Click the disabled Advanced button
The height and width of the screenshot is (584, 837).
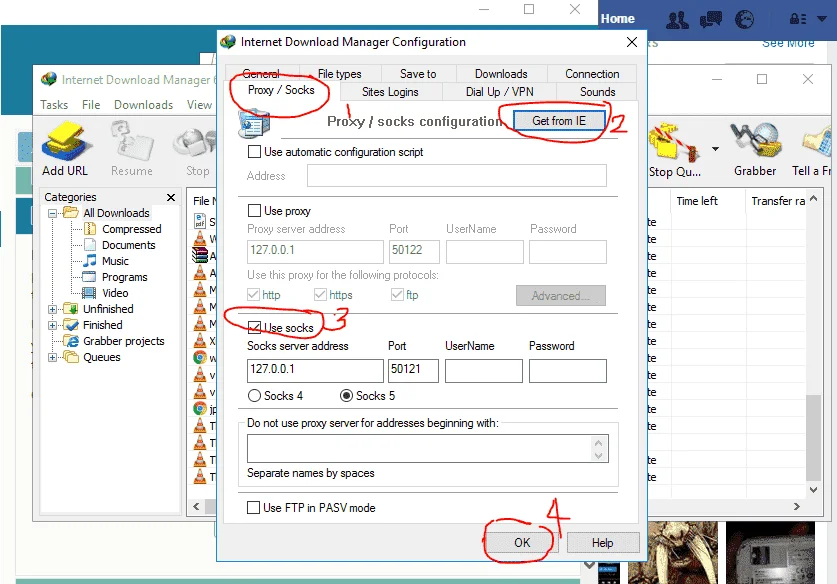coord(560,295)
